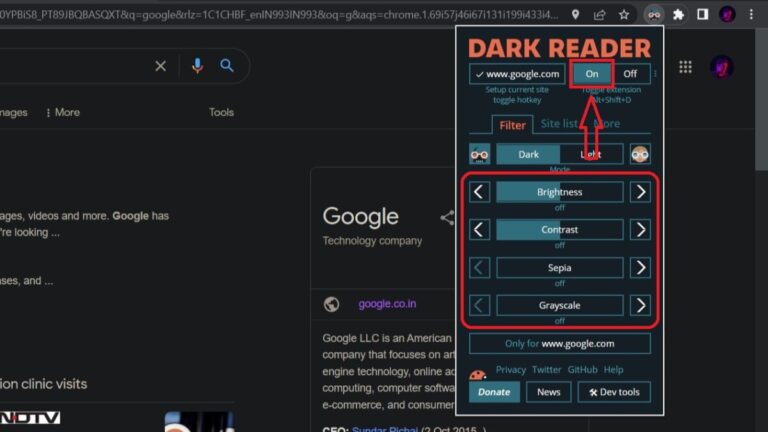Bookmark this page with the star icon
Viewport: 768px width, 432px height.
point(624,15)
